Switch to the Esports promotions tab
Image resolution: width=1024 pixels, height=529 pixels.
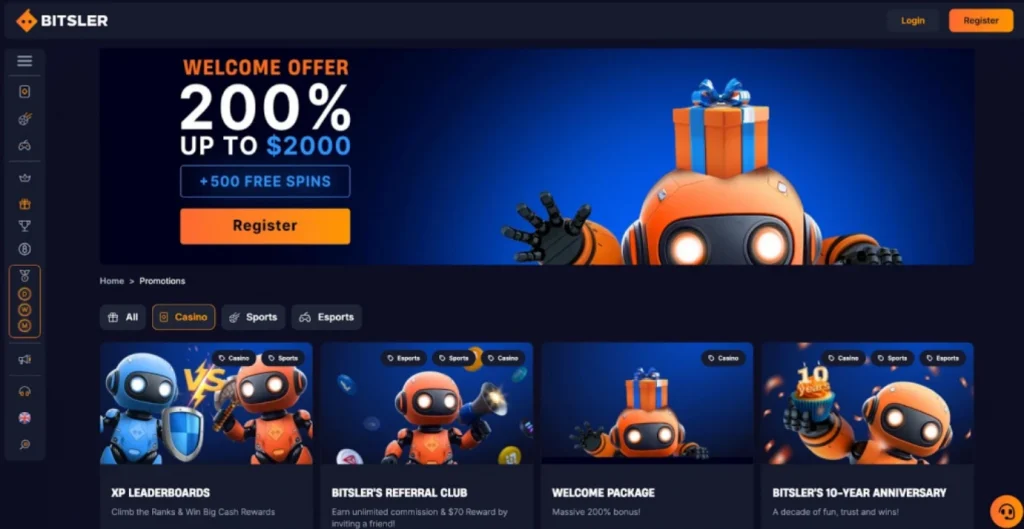tap(327, 317)
